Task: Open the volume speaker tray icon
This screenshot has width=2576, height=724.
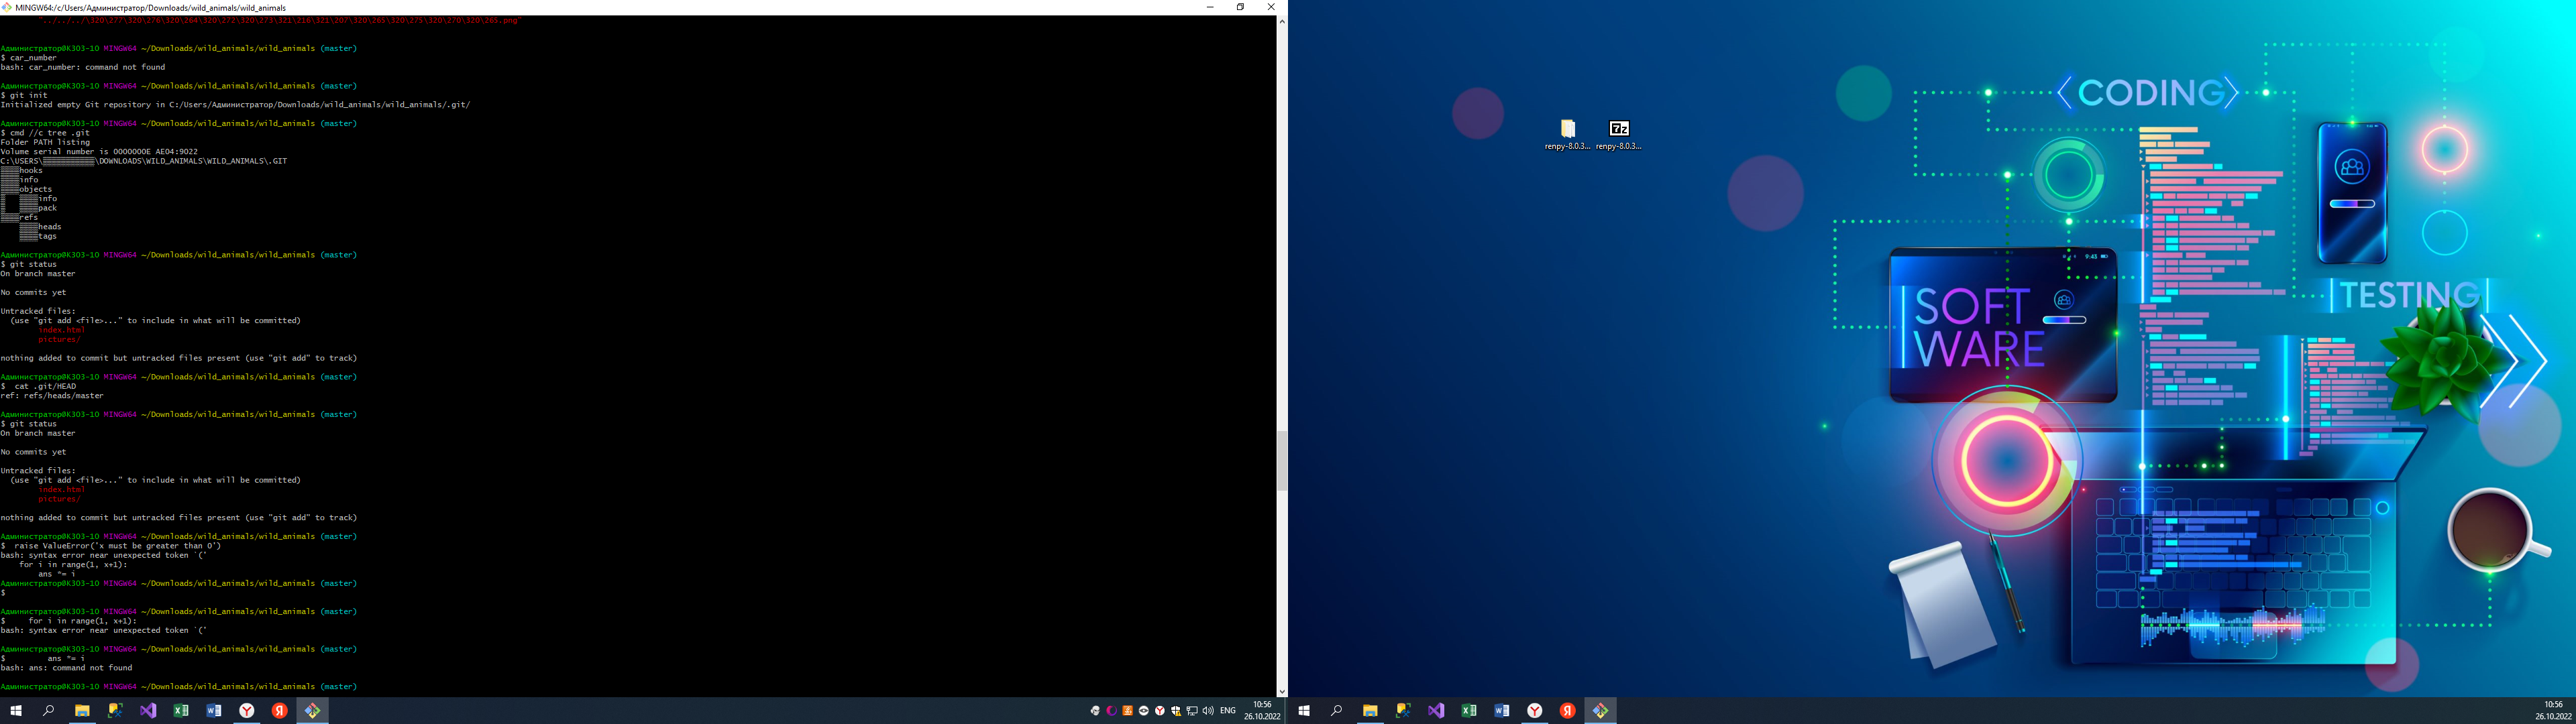Action: (1208, 711)
